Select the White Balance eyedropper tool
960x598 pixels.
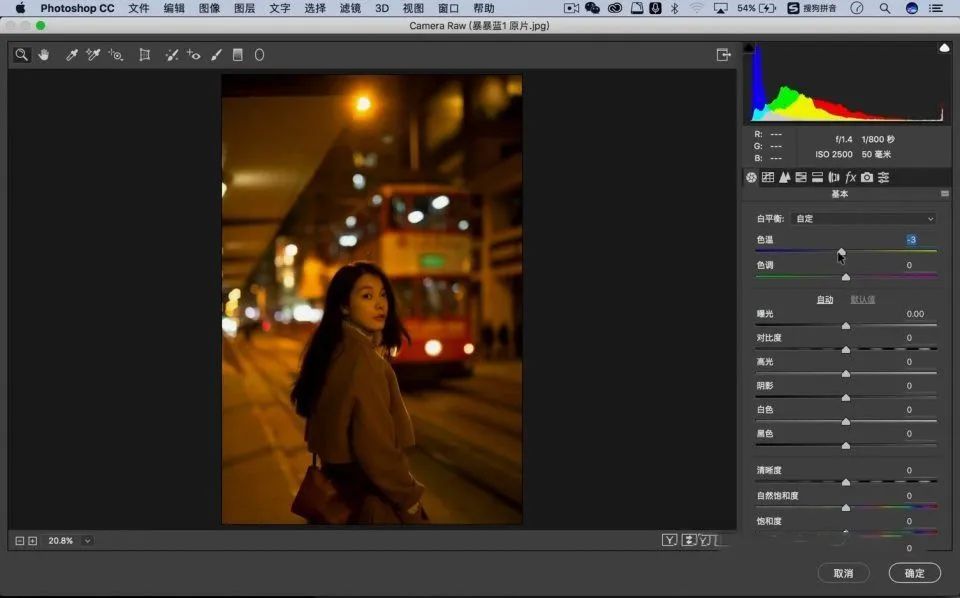[72, 55]
